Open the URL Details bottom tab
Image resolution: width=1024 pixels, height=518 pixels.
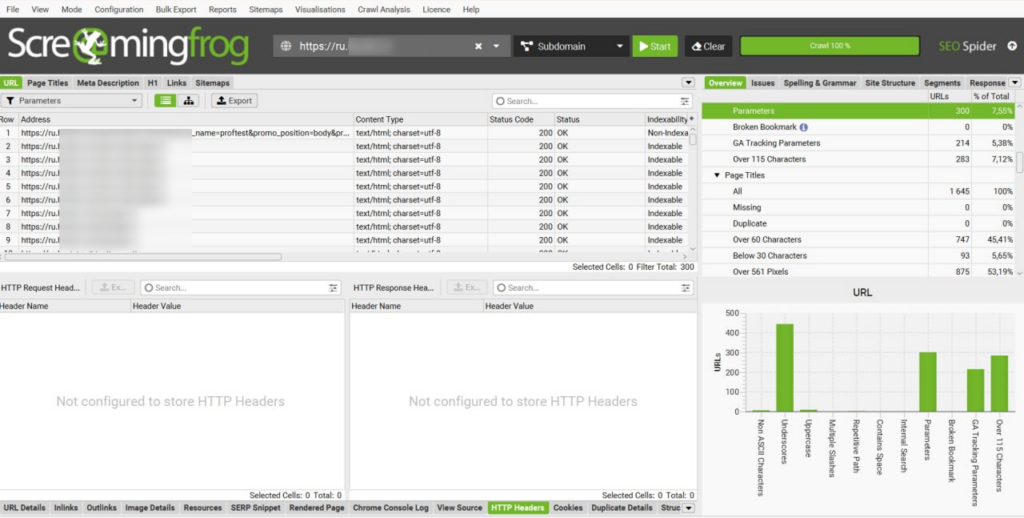point(24,508)
